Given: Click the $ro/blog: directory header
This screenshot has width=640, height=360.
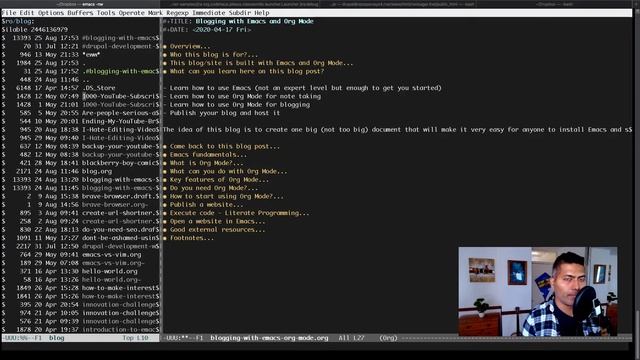Looking at the screenshot, I should click(x=18, y=21).
